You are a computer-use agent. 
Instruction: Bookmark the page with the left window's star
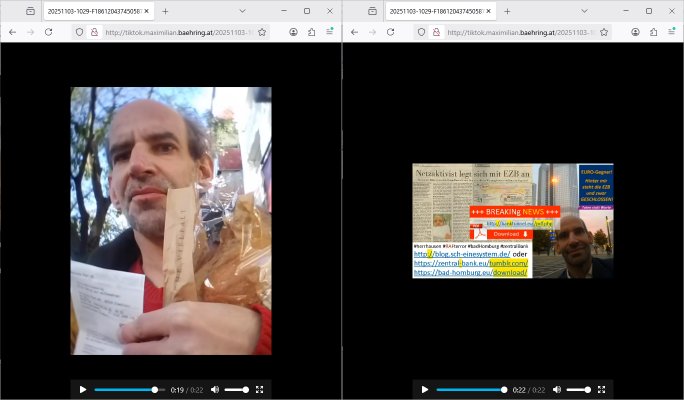click(x=262, y=32)
